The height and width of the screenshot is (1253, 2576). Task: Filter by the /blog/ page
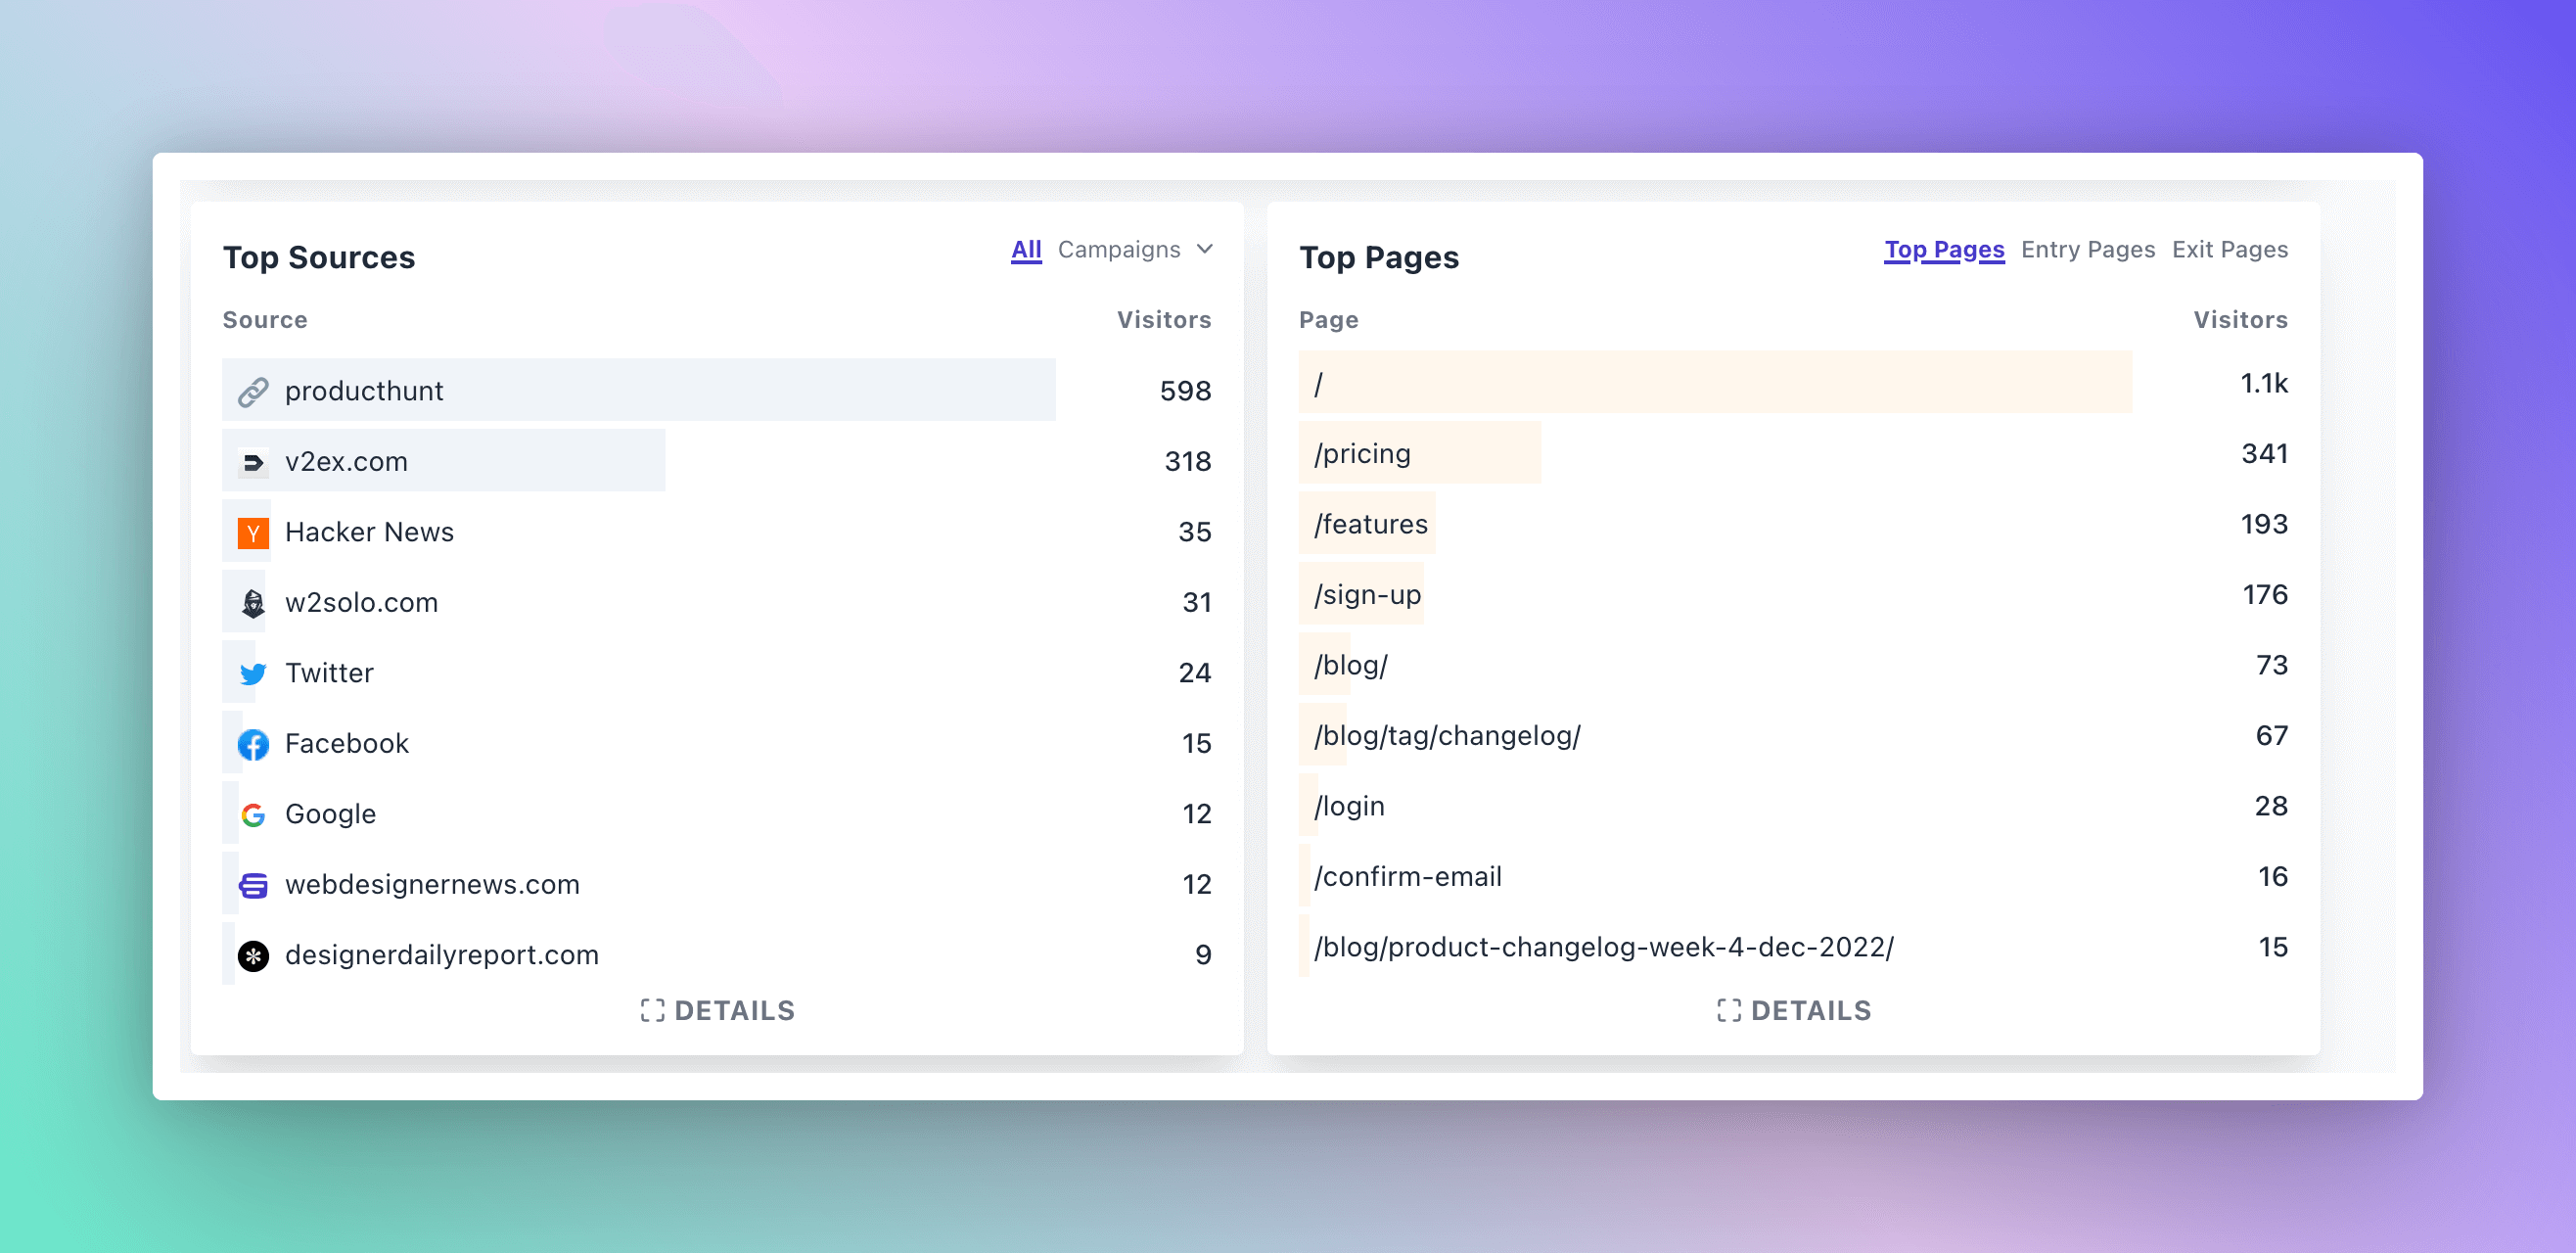click(1351, 665)
